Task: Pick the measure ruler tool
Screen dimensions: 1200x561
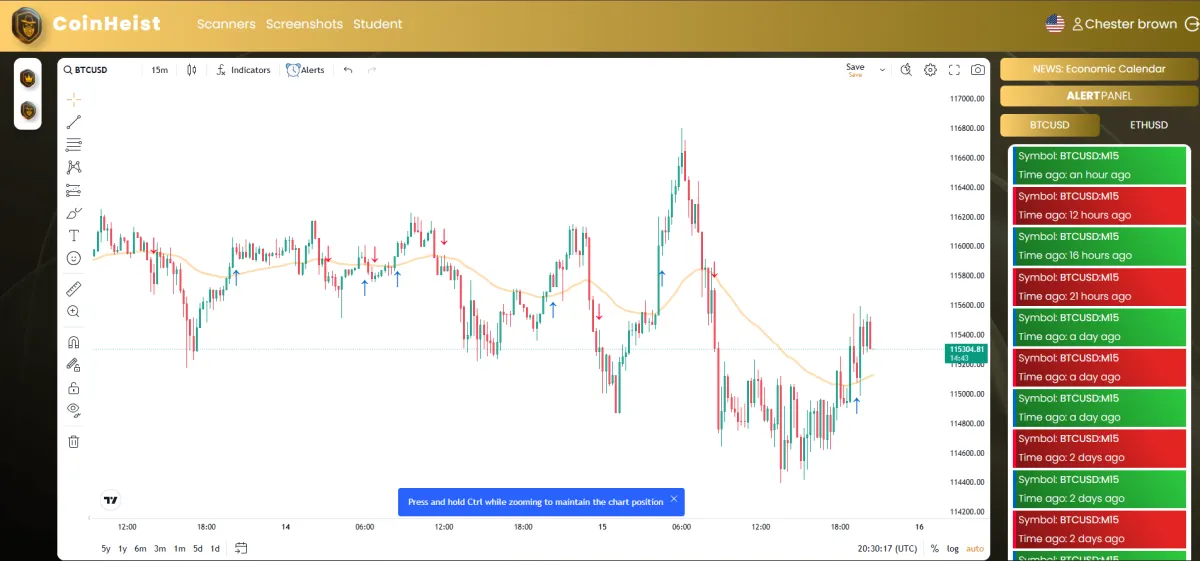Action: 74,289
